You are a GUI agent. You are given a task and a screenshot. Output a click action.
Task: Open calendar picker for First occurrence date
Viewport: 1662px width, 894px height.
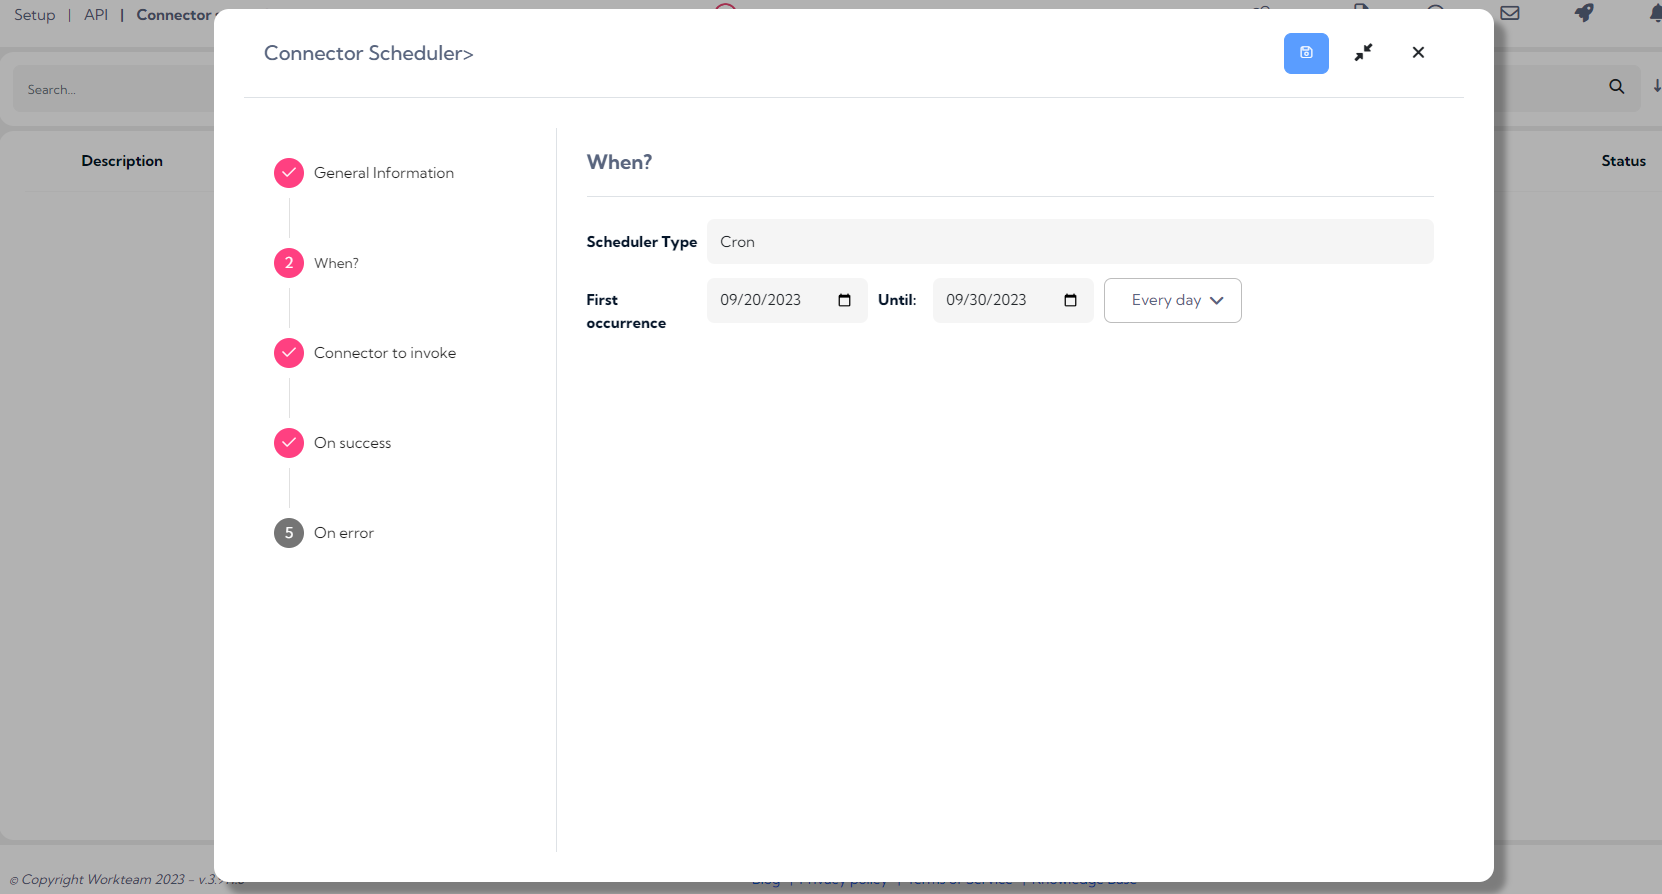(844, 300)
